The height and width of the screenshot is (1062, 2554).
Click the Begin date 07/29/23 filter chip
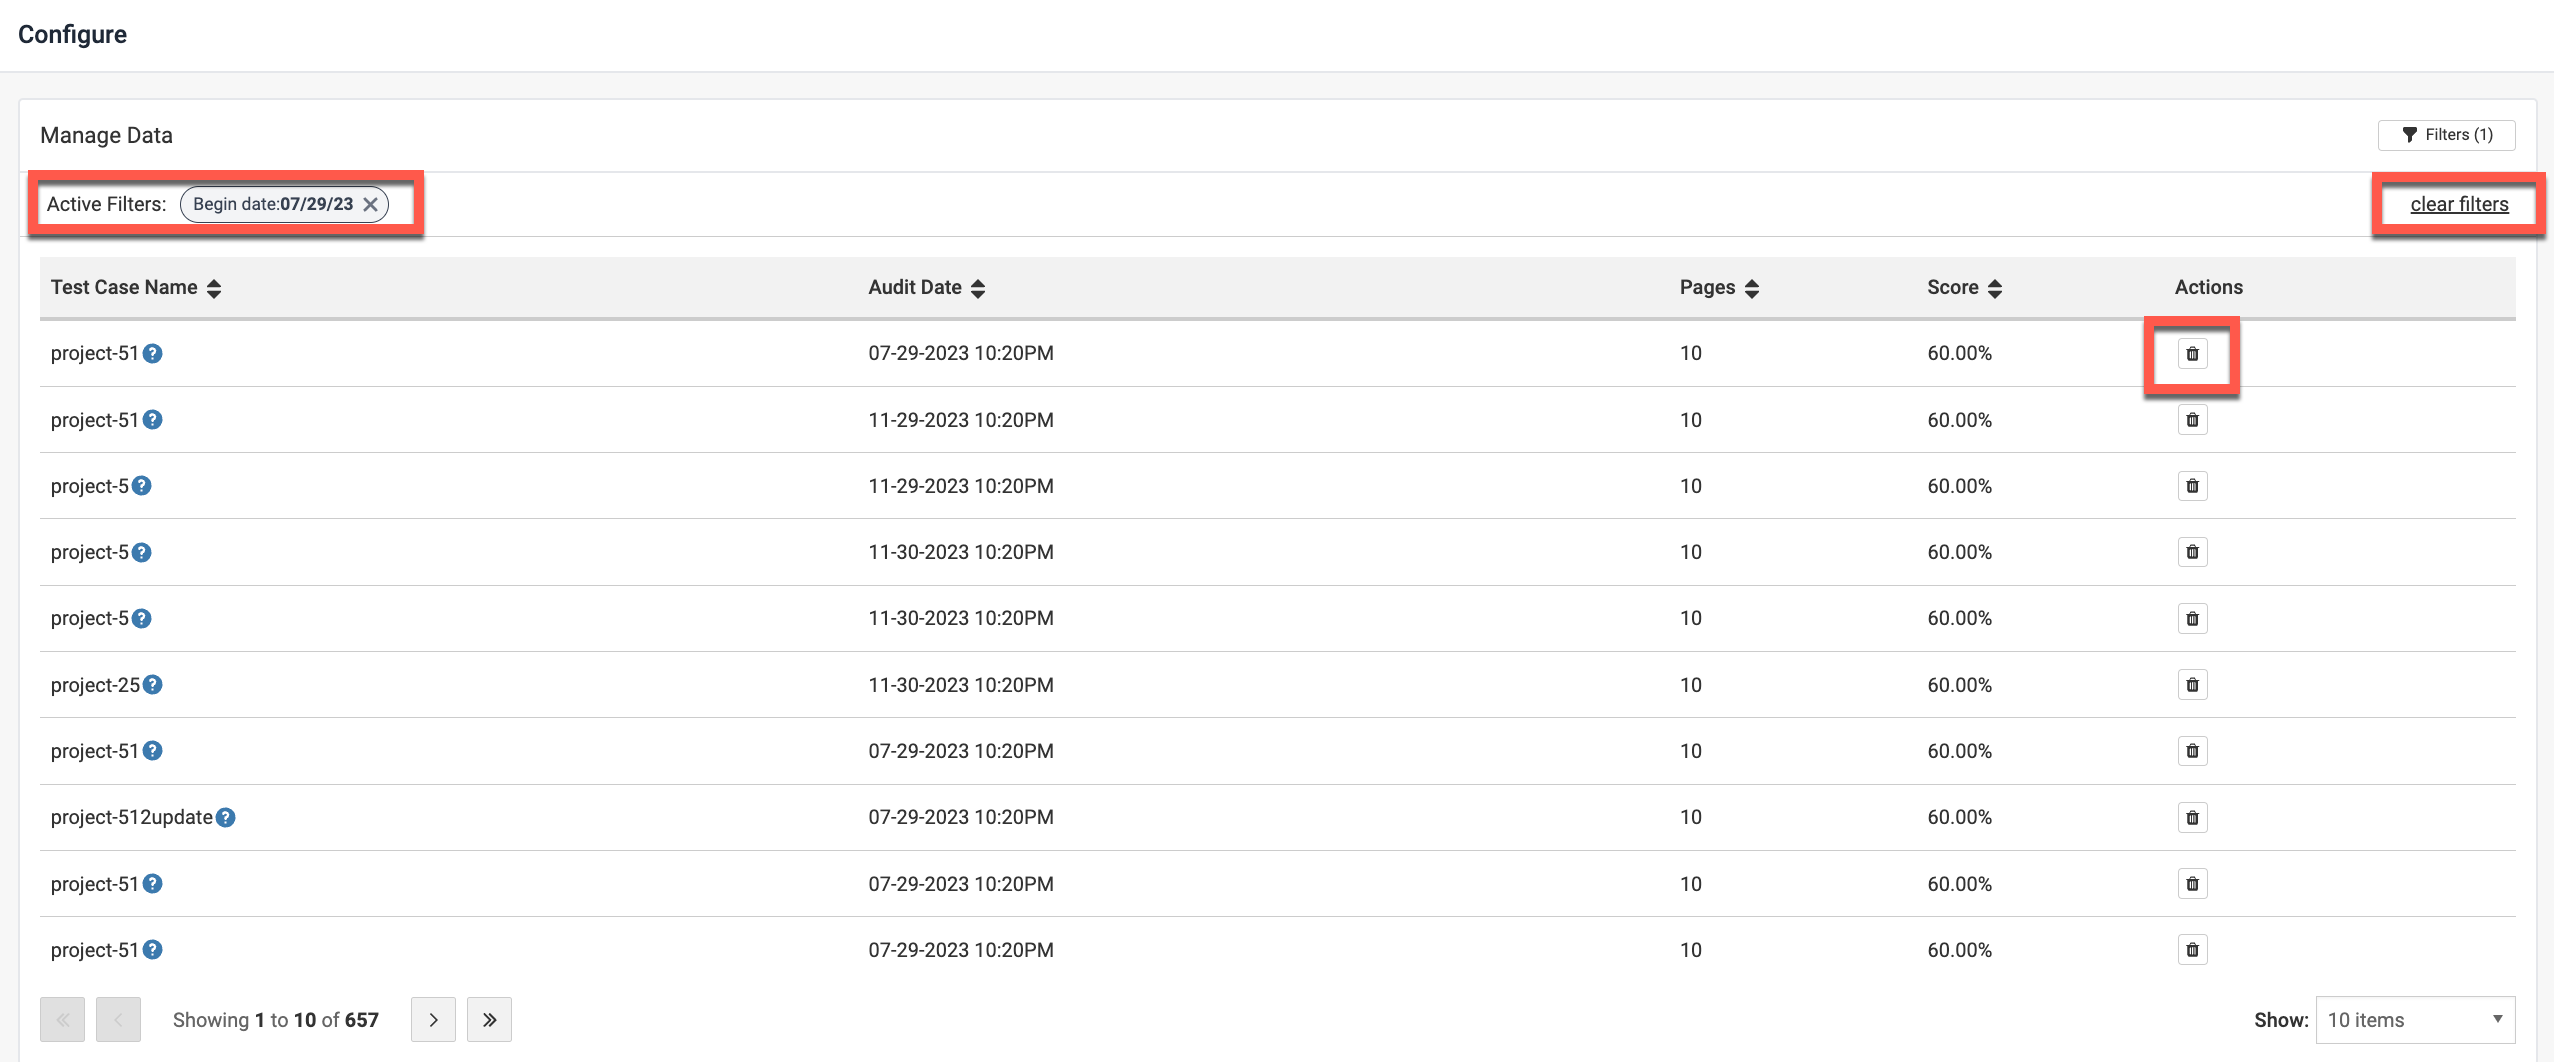(272, 204)
